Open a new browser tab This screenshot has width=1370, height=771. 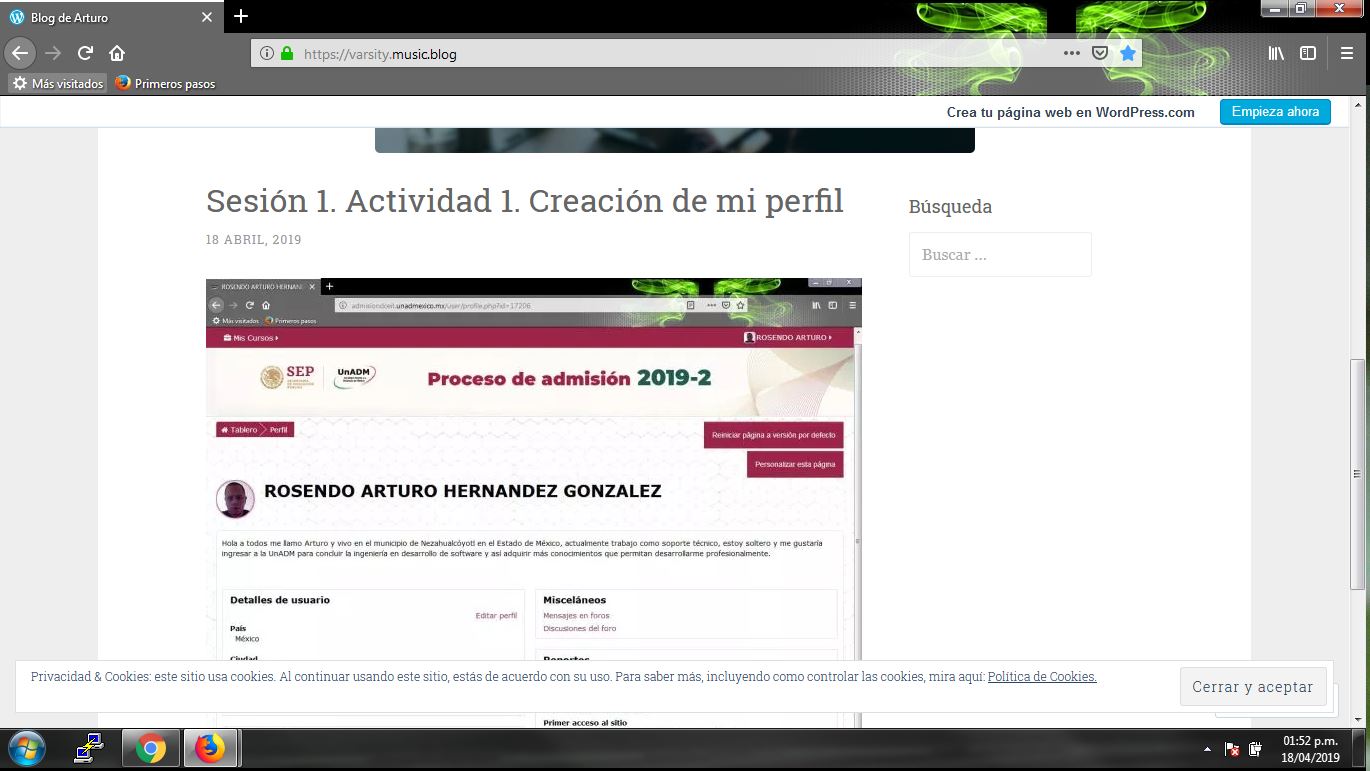241,16
